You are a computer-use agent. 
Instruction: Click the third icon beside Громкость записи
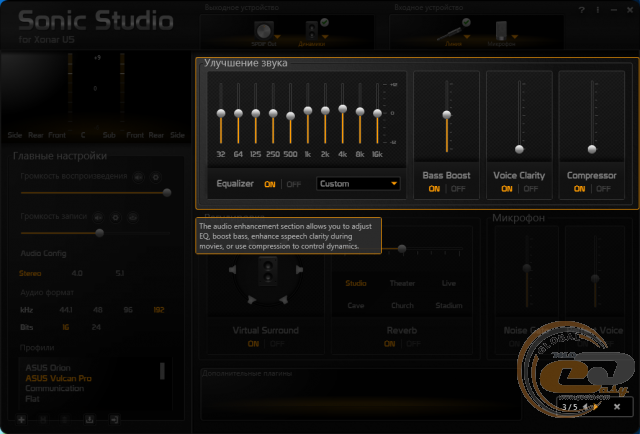(x=133, y=217)
